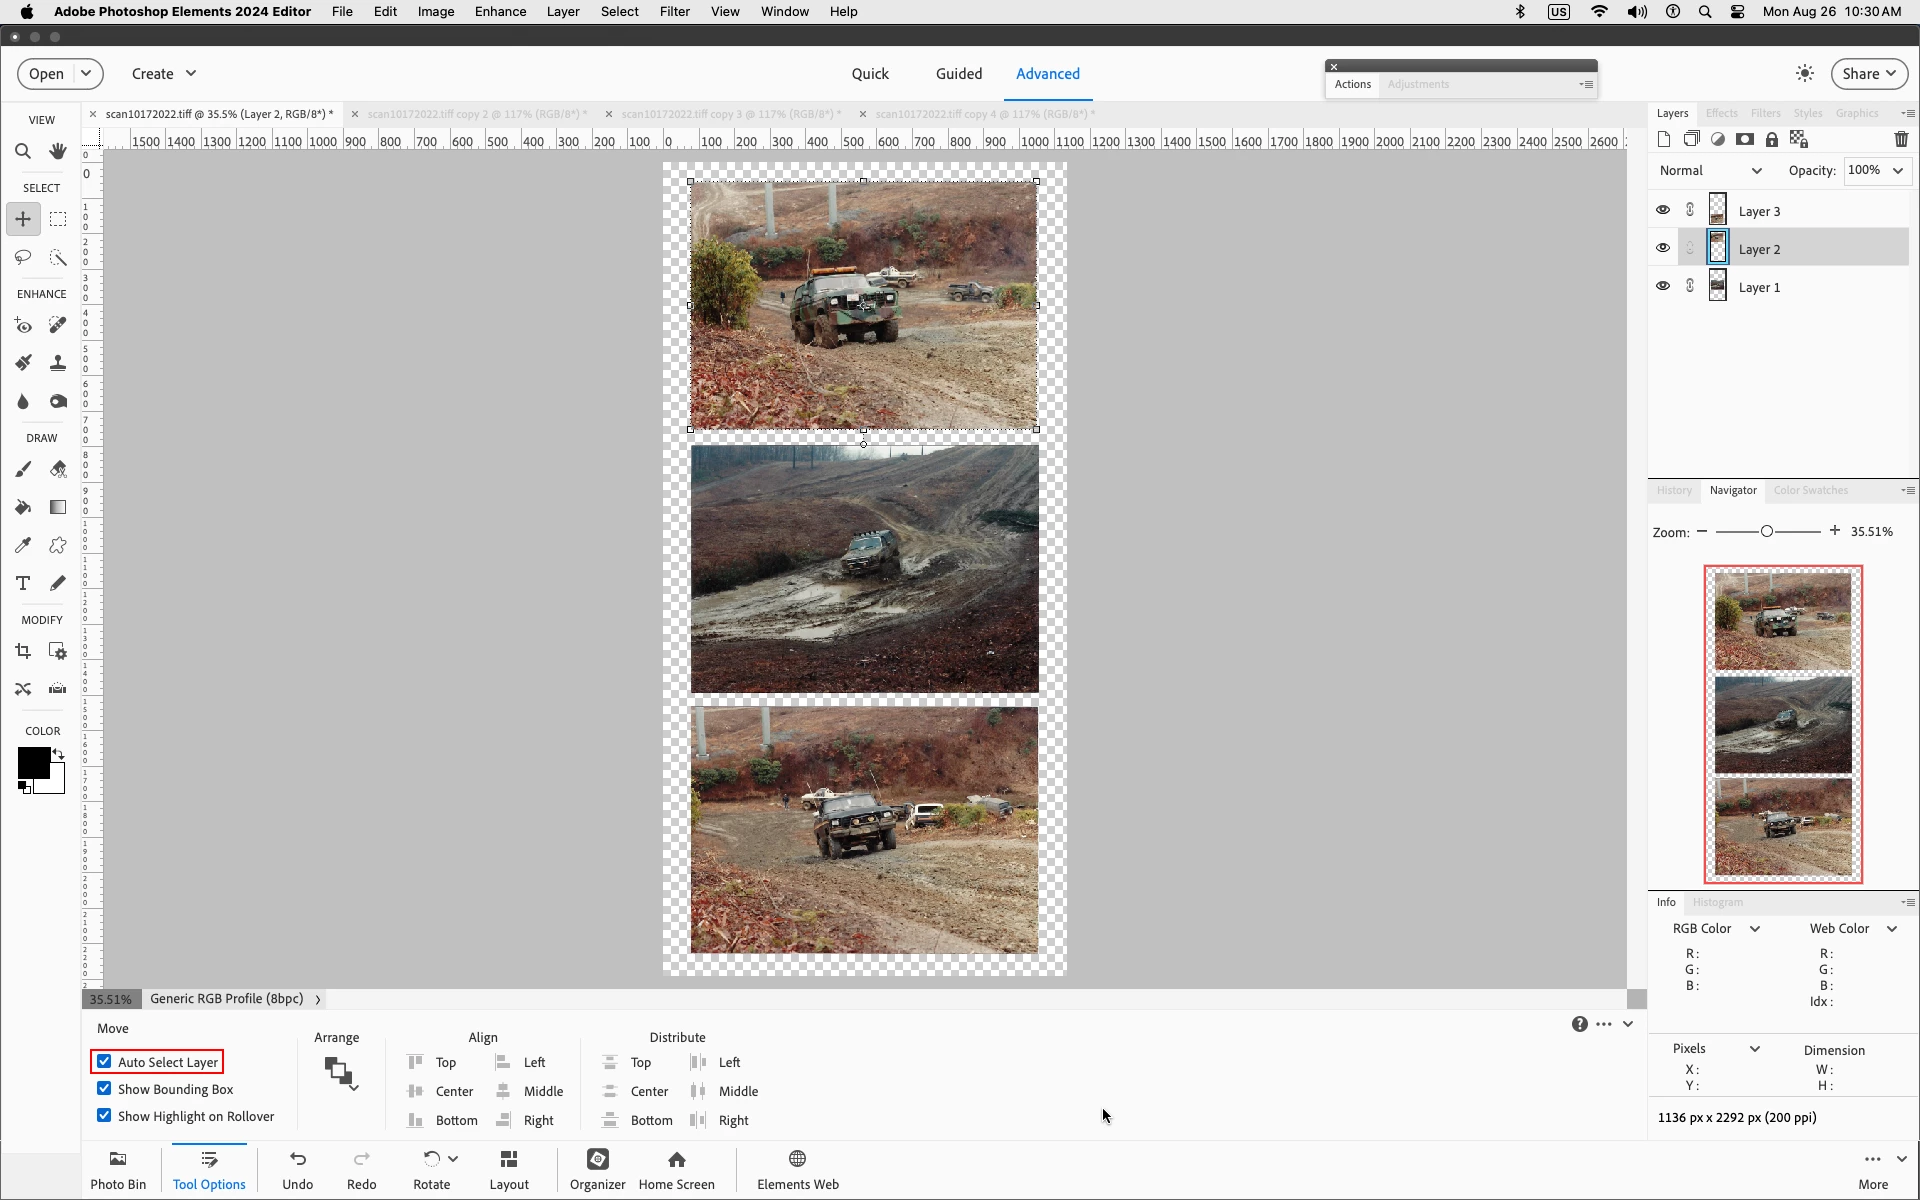
Task: Open the Filter menu
Action: [x=674, y=12]
